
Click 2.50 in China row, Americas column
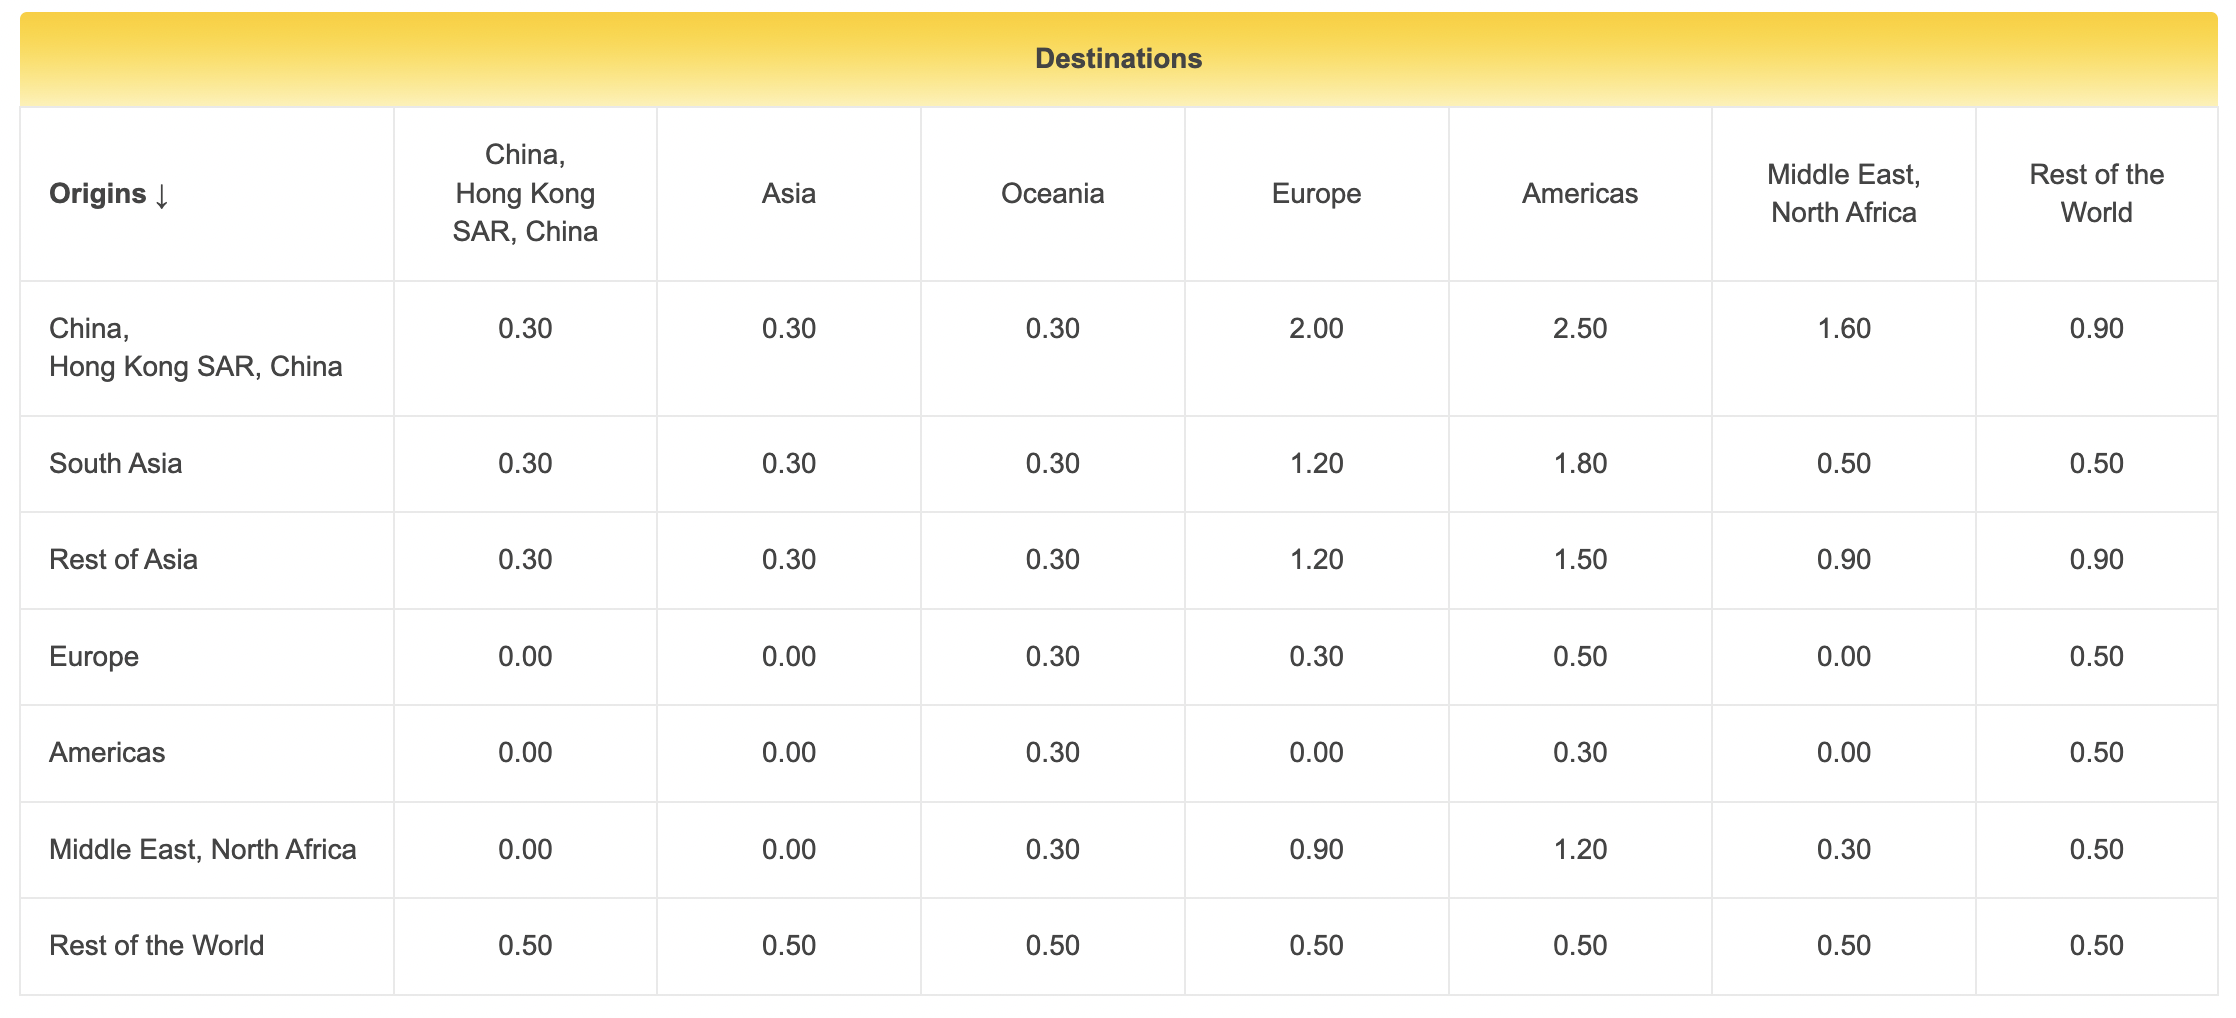tap(1580, 328)
